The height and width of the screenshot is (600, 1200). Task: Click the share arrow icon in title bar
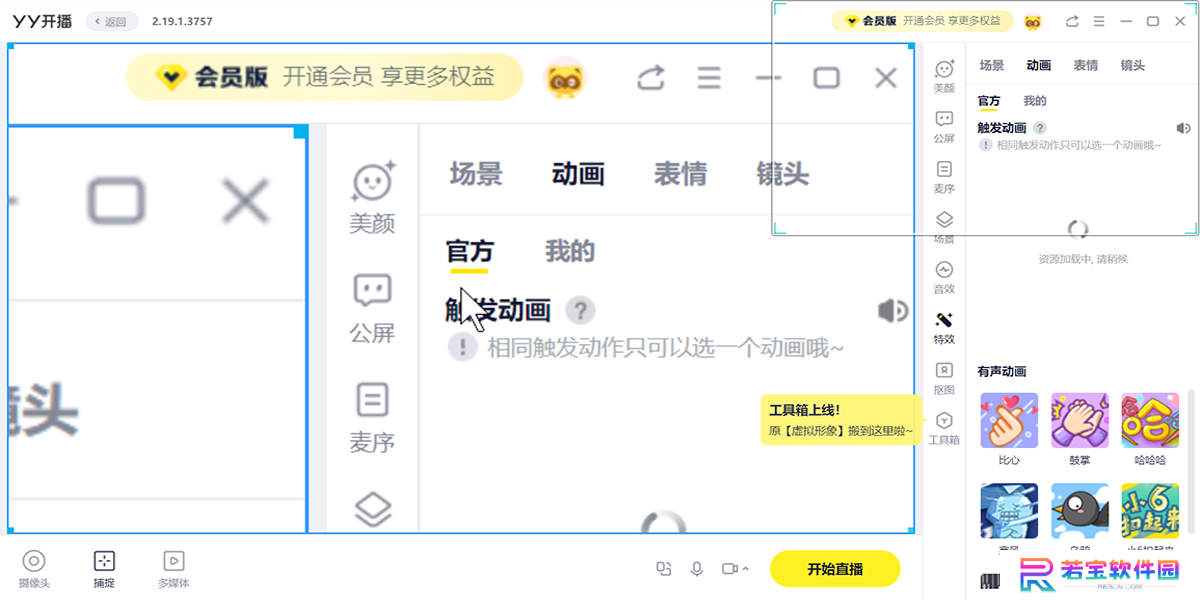(x=1072, y=21)
